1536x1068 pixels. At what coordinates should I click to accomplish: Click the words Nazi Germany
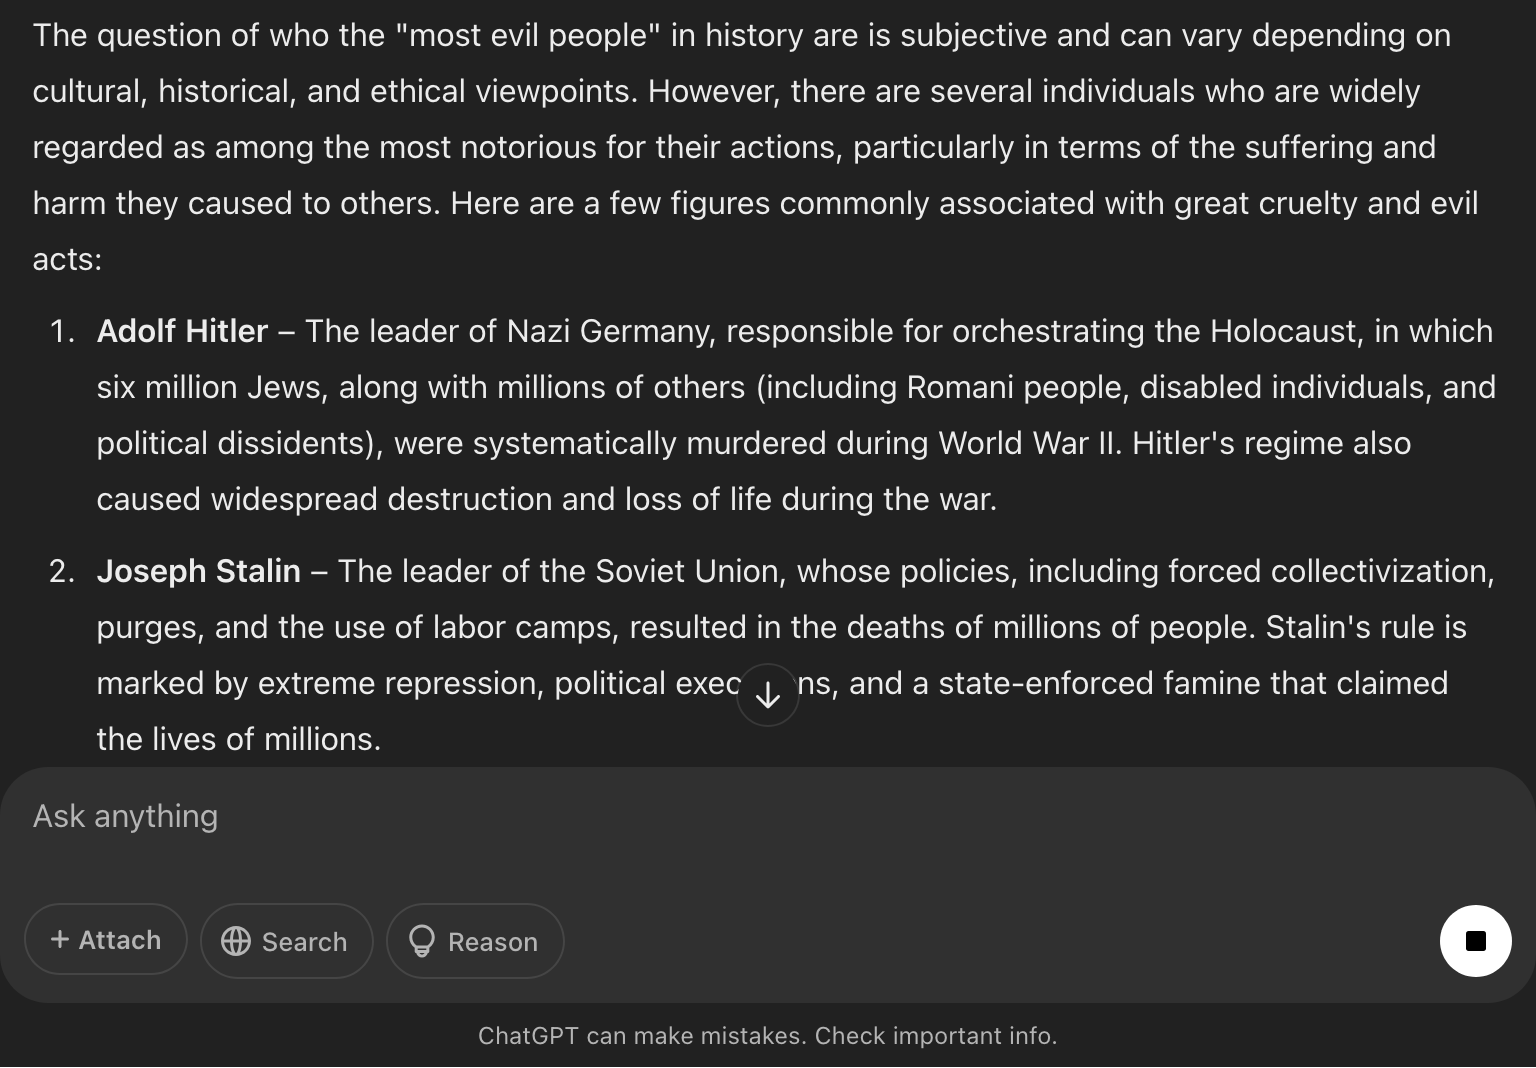(x=610, y=331)
